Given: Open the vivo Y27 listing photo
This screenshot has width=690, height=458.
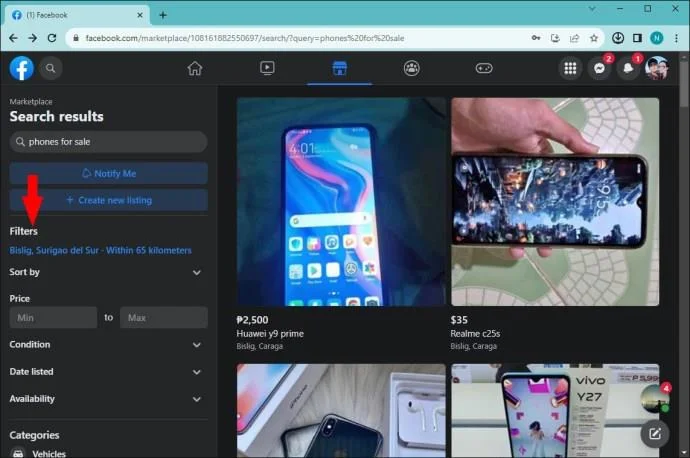Looking at the screenshot, I should [x=555, y=410].
